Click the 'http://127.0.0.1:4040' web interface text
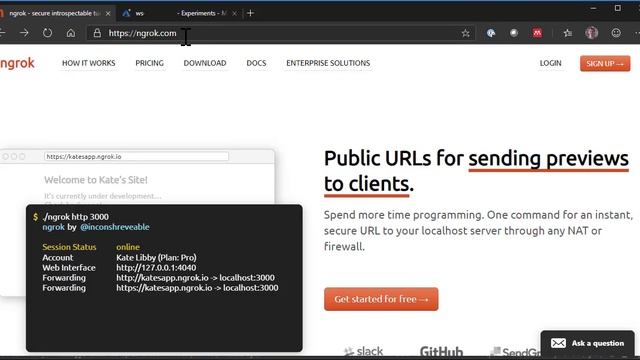This screenshot has height=360, width=640. tap(156, 268)
